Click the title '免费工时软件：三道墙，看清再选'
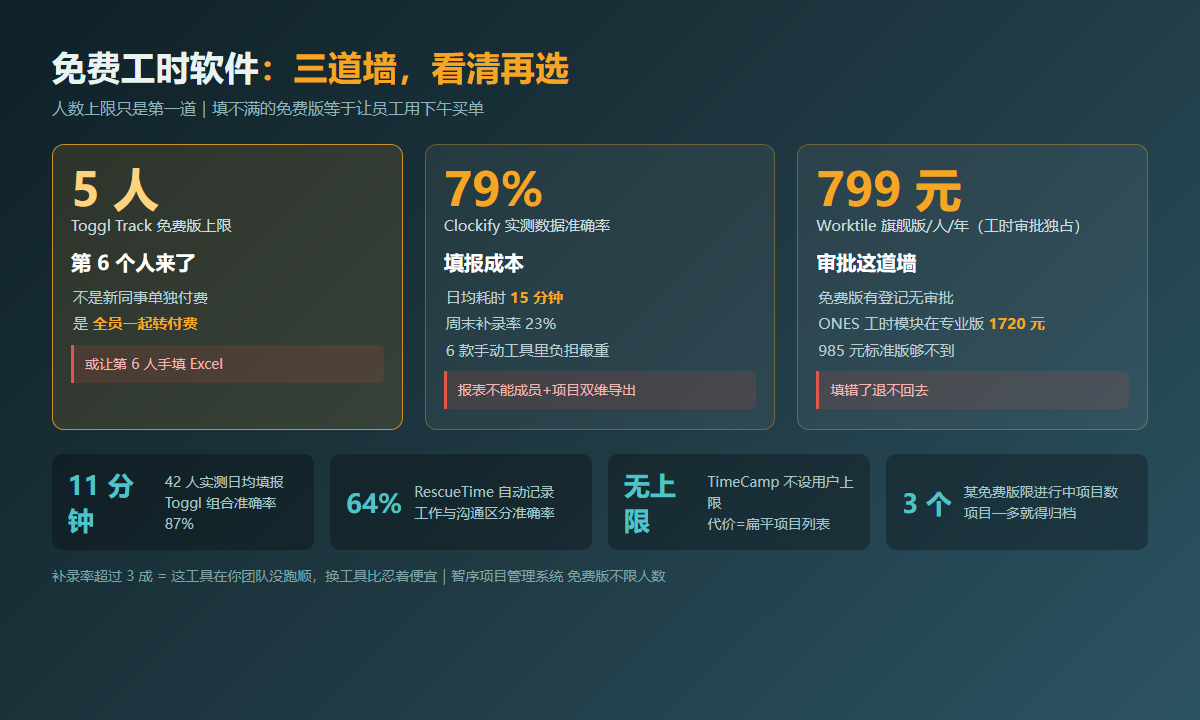This screenshot has height=720, width=1200. pos(310,69)
